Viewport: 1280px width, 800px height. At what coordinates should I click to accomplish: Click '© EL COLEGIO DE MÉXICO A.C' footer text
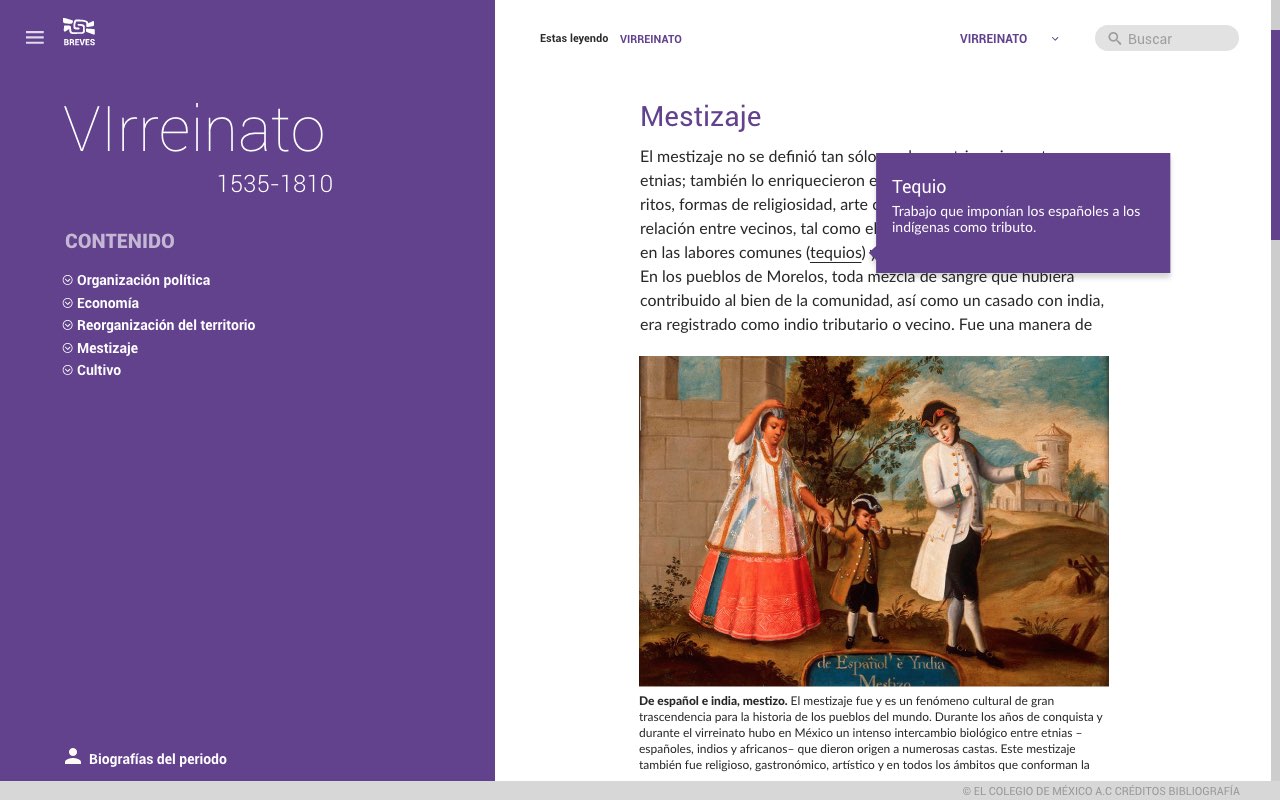tap(1037, 791)
